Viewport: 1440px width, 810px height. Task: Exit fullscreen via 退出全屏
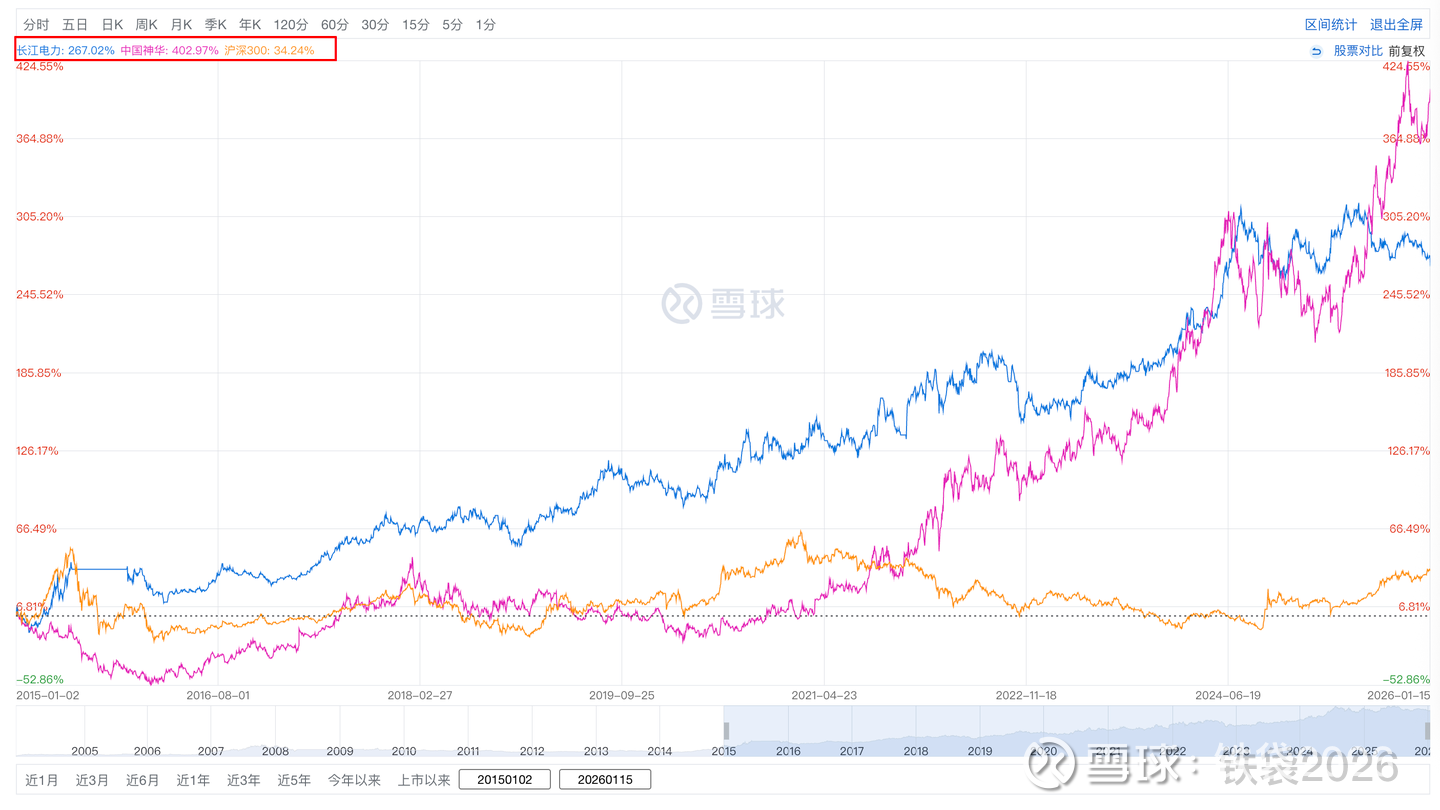point(1396,24)
